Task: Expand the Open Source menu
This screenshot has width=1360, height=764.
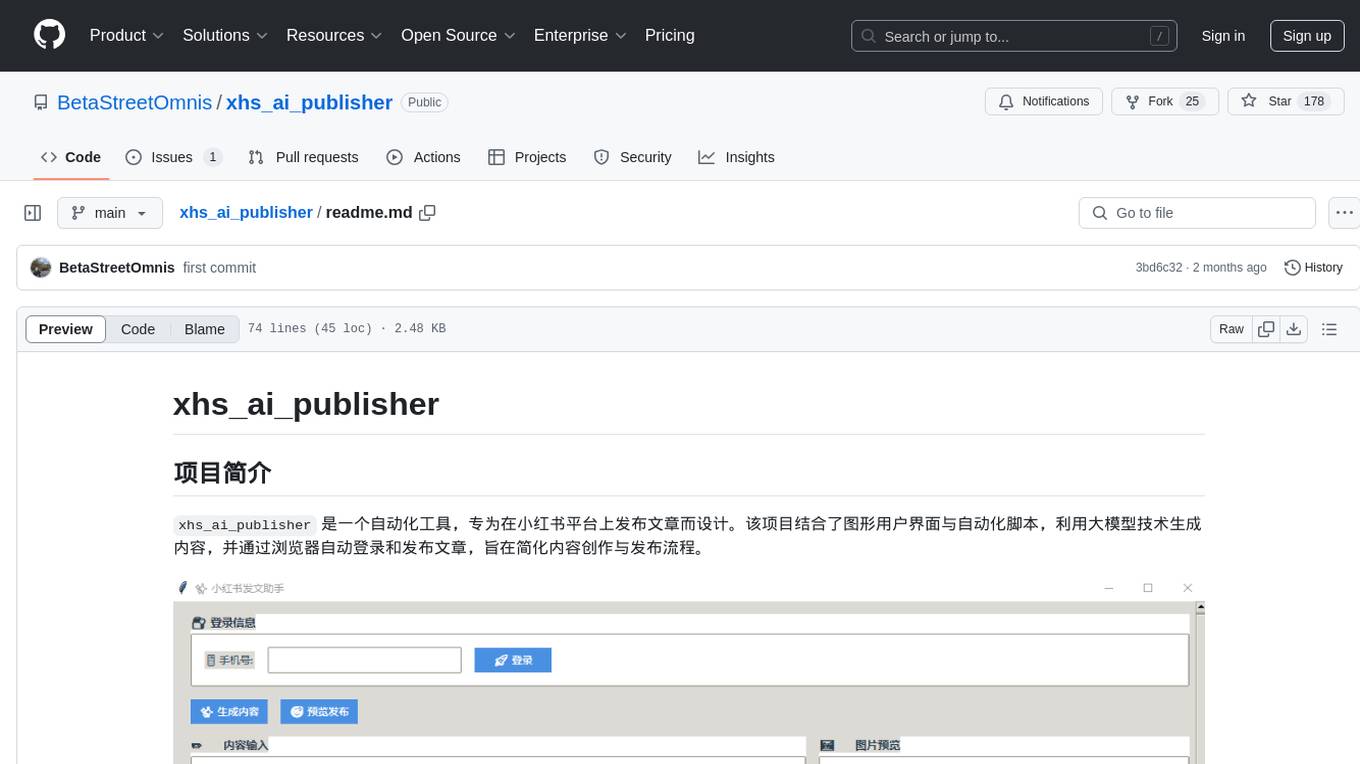Action: (458, 35)
